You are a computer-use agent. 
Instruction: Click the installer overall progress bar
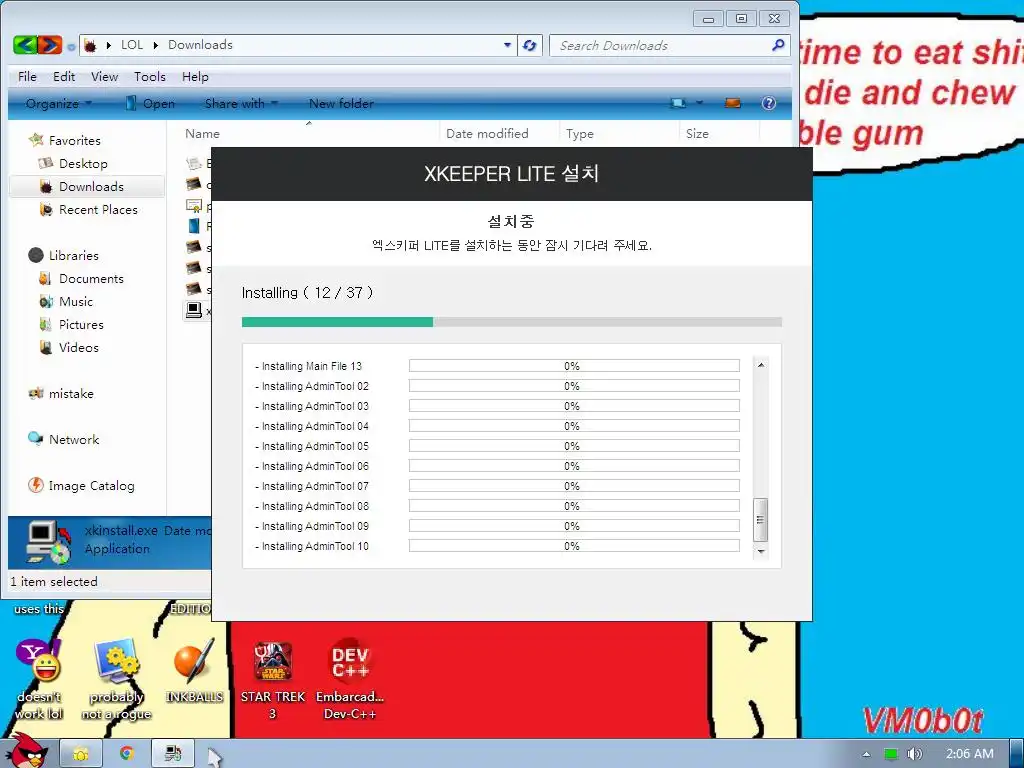tap(511, 322)
